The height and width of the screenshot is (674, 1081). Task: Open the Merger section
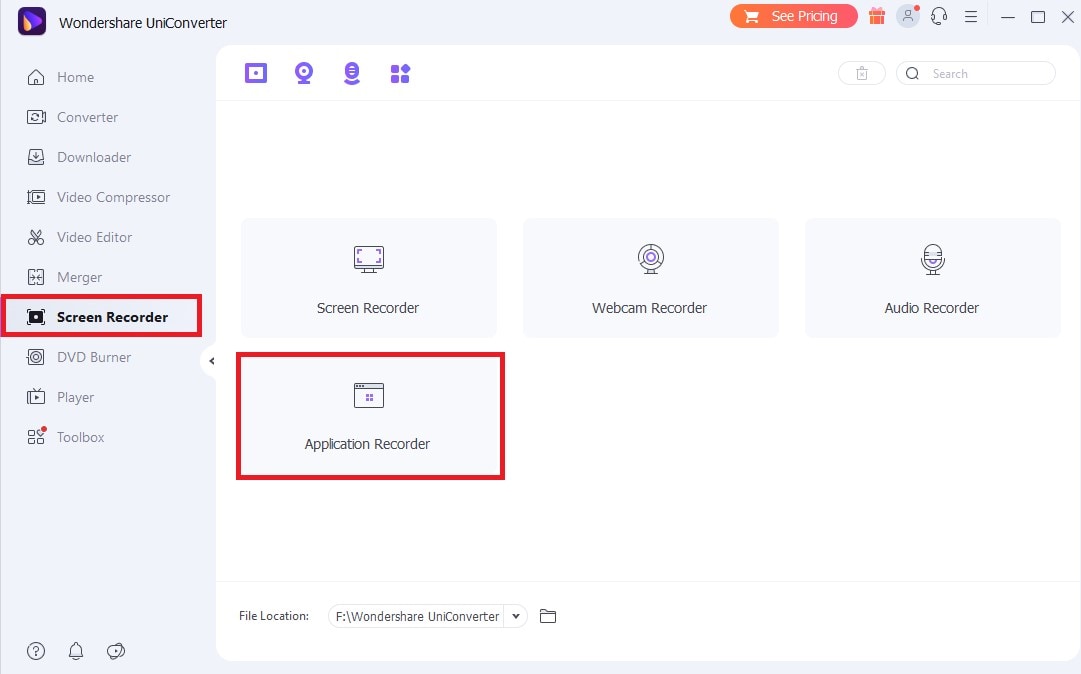tap(64, 277)
